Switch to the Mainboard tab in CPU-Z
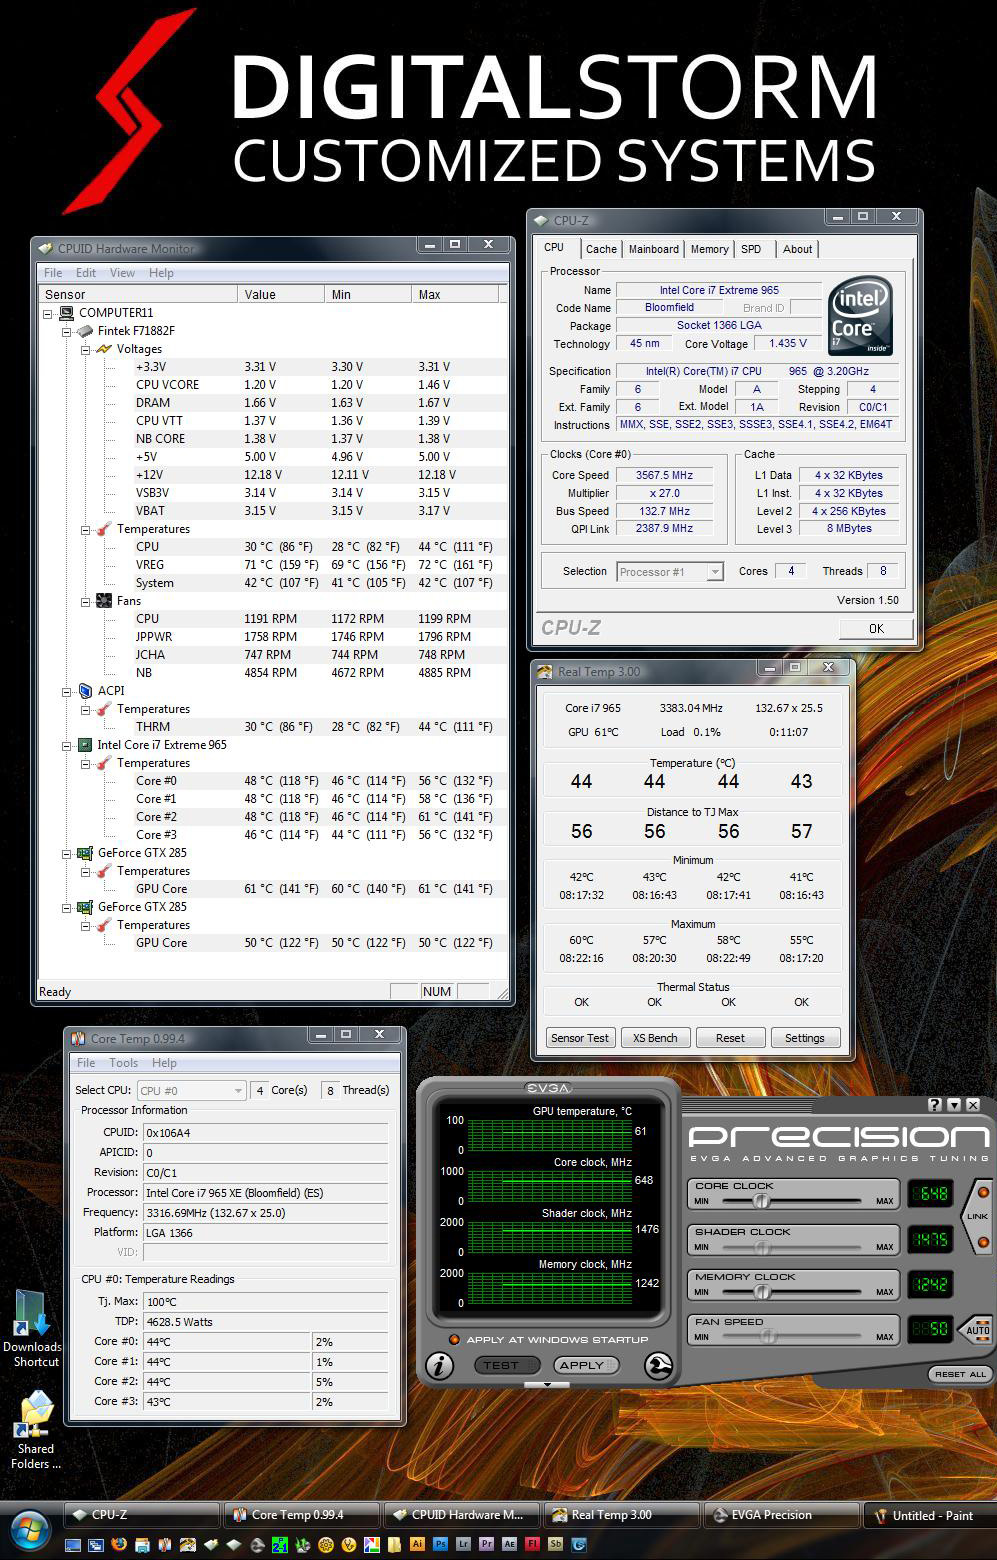This screenshot has width=997, height=1560. 654,249
